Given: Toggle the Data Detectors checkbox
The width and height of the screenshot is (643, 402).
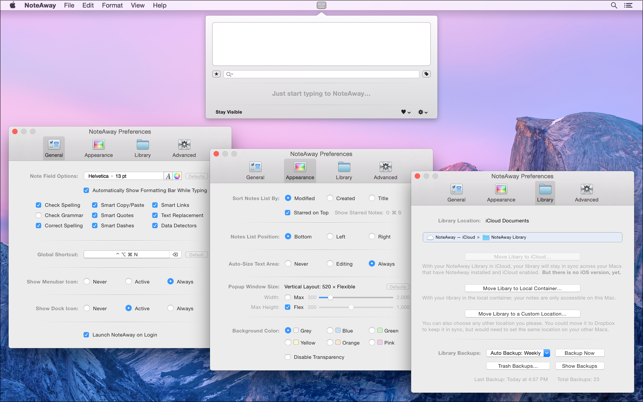Looking at the screenshot, I should point(155,226).
